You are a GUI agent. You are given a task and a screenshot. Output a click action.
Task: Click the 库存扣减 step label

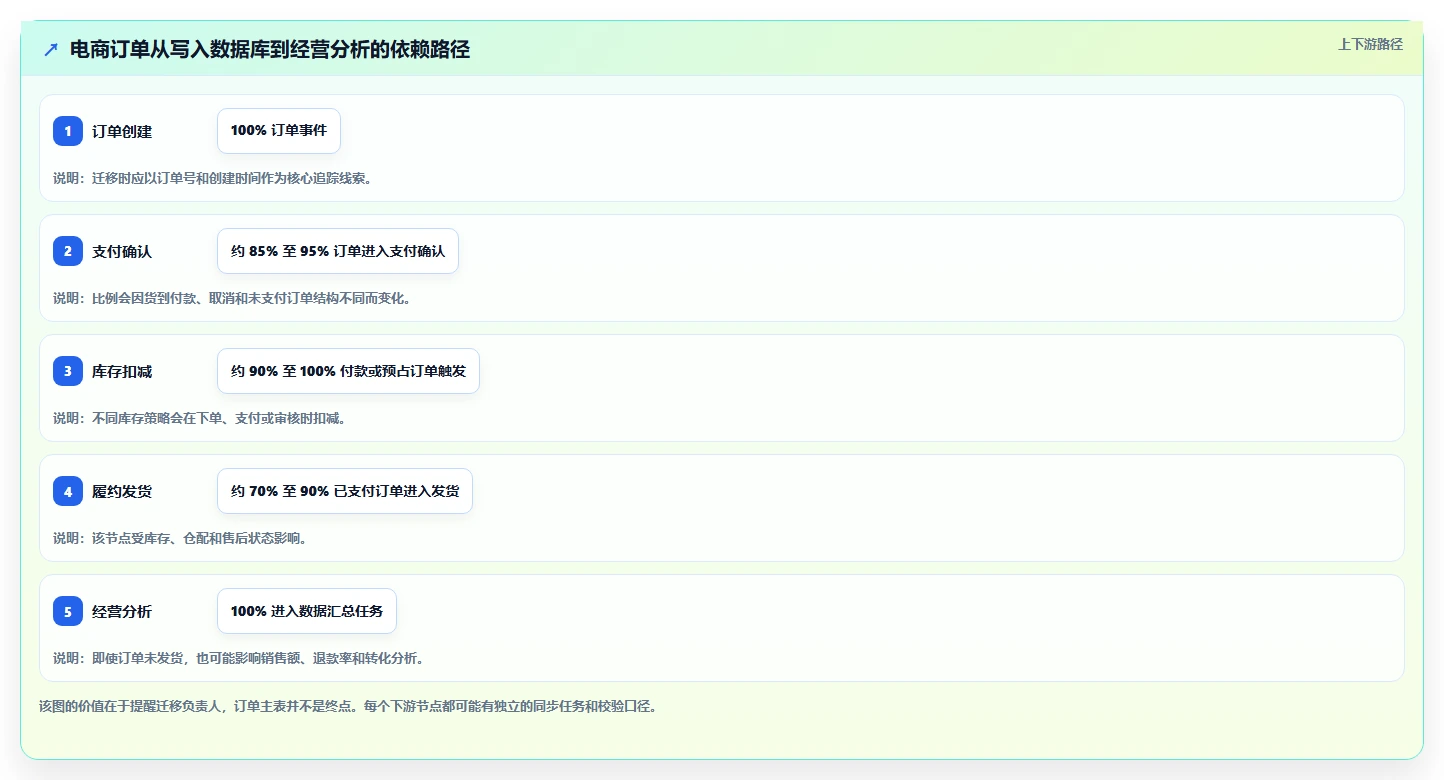pos(122,371)
